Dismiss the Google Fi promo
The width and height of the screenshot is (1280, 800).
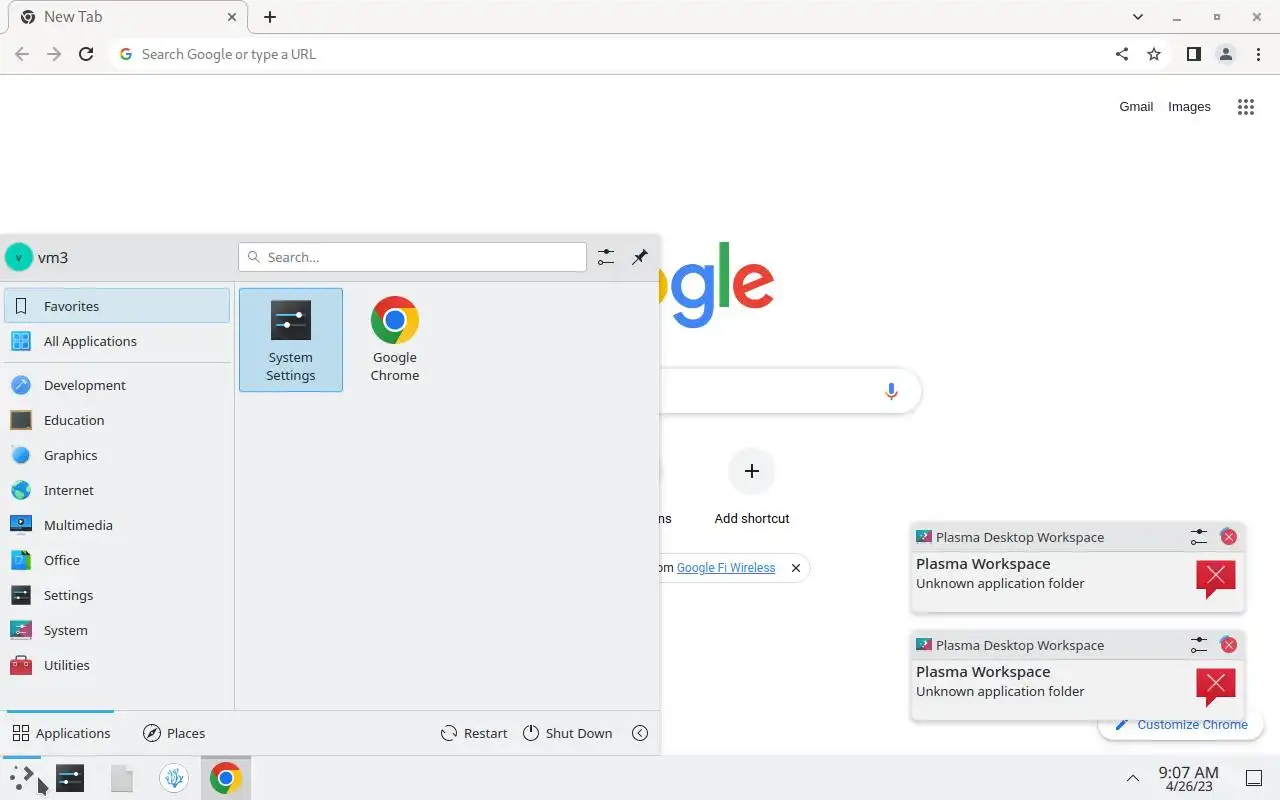tap(796, 568)
